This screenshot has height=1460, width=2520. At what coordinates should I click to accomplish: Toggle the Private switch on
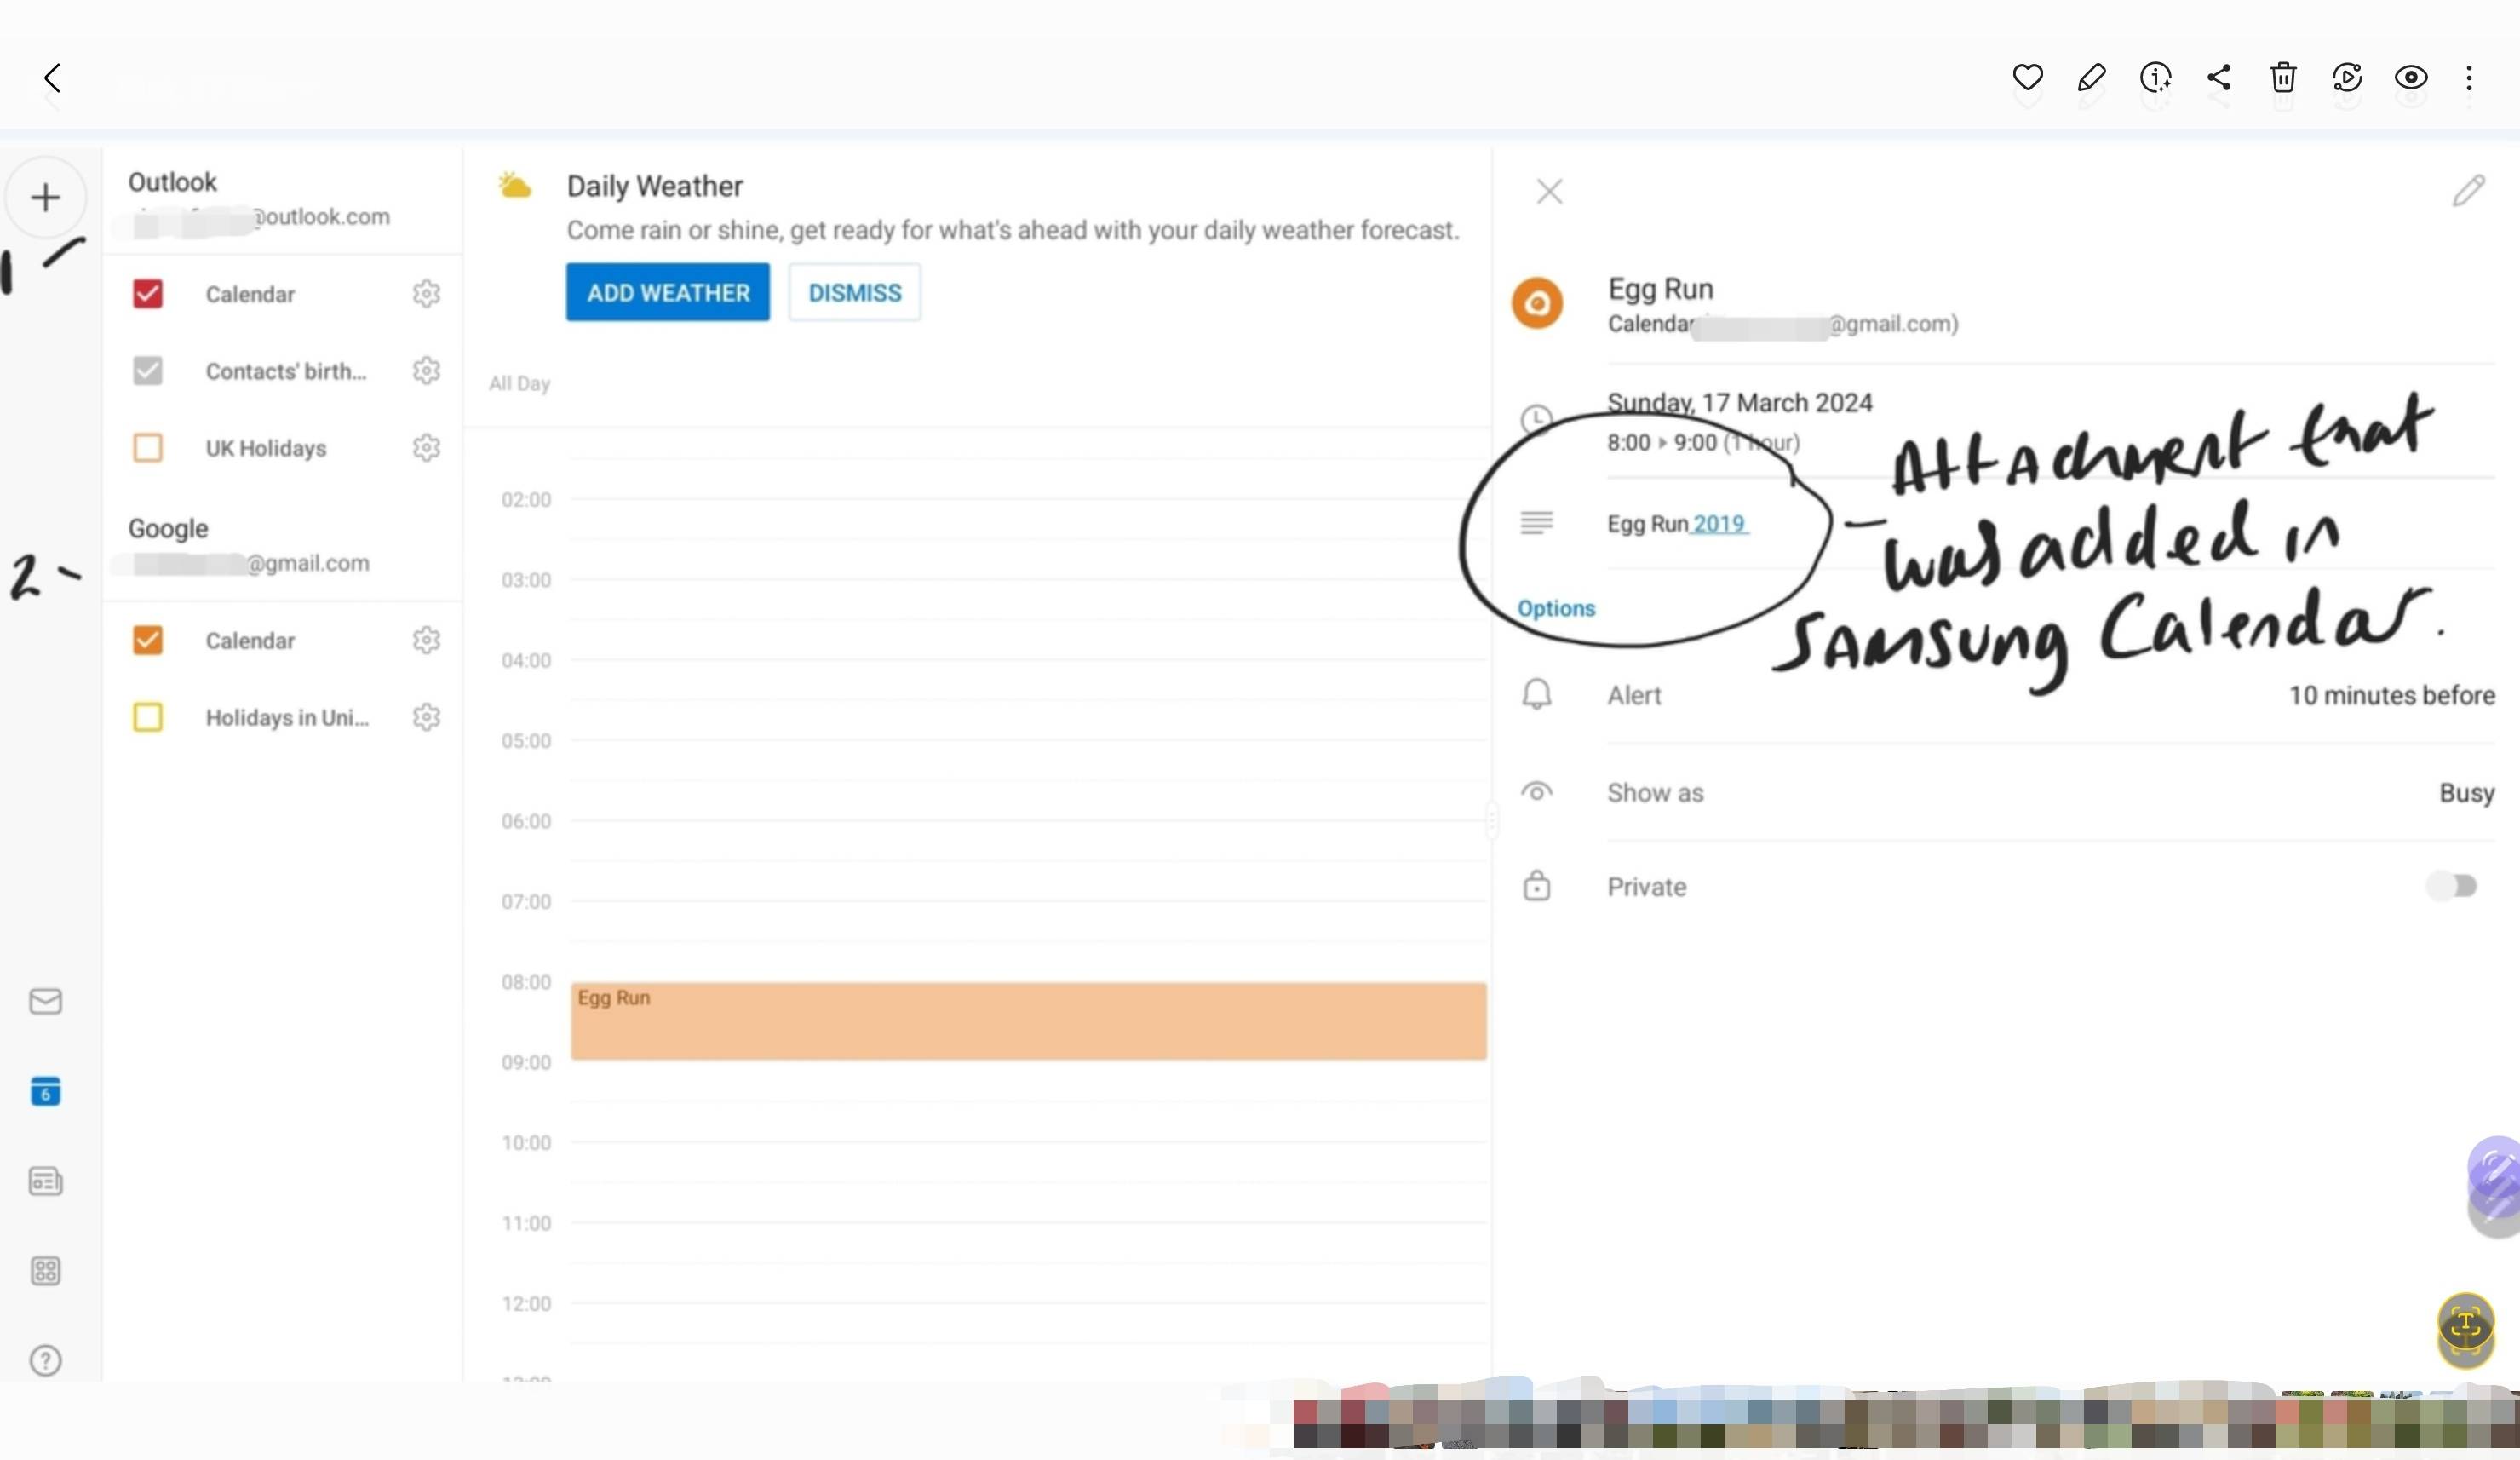(2451, 886)
